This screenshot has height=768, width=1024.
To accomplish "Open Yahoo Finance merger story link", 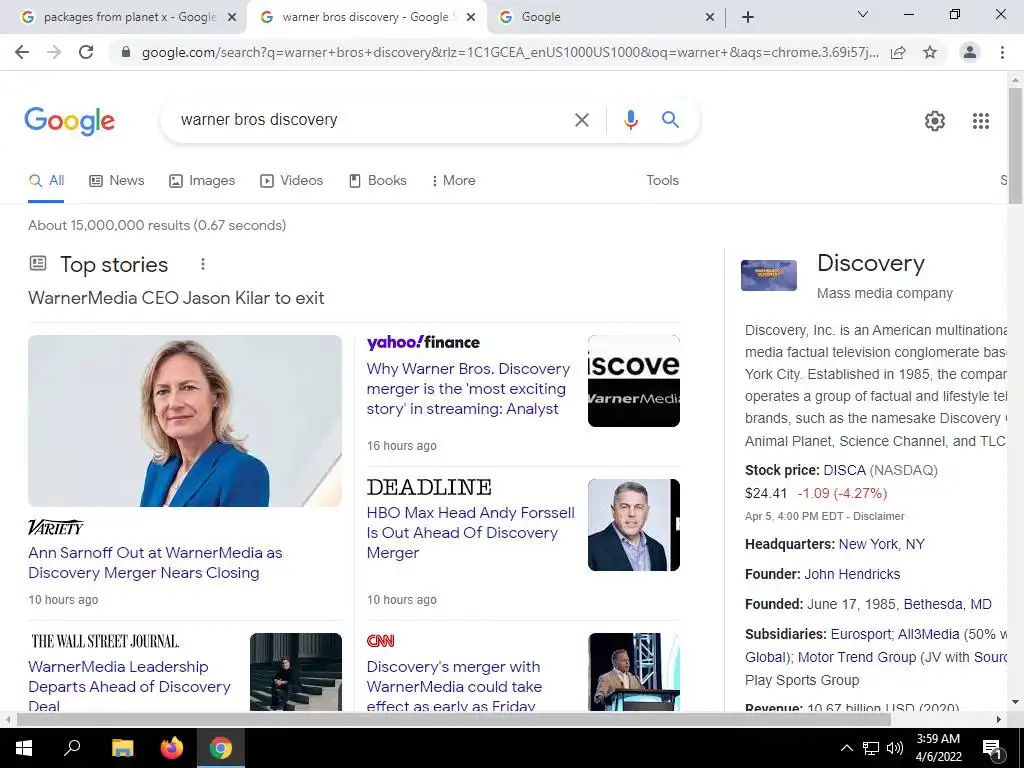I will [x=468, y=389].
